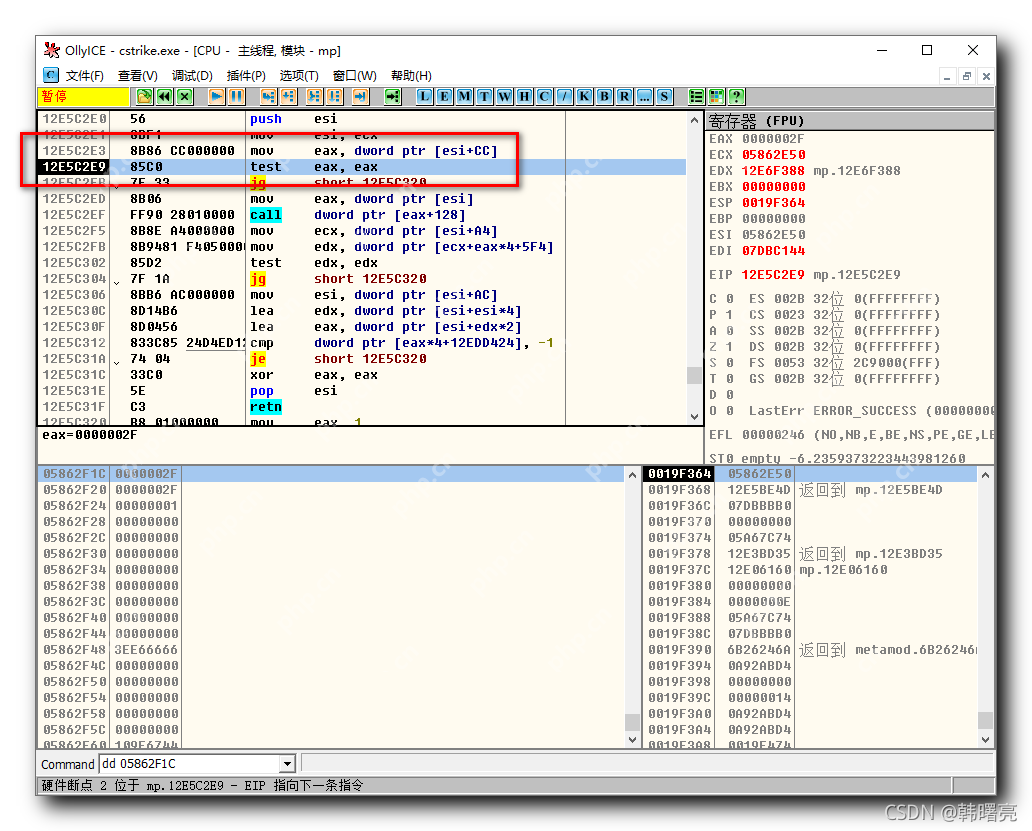Run the program with the play icon
The image size is (1032, 831).
(215, 96)
